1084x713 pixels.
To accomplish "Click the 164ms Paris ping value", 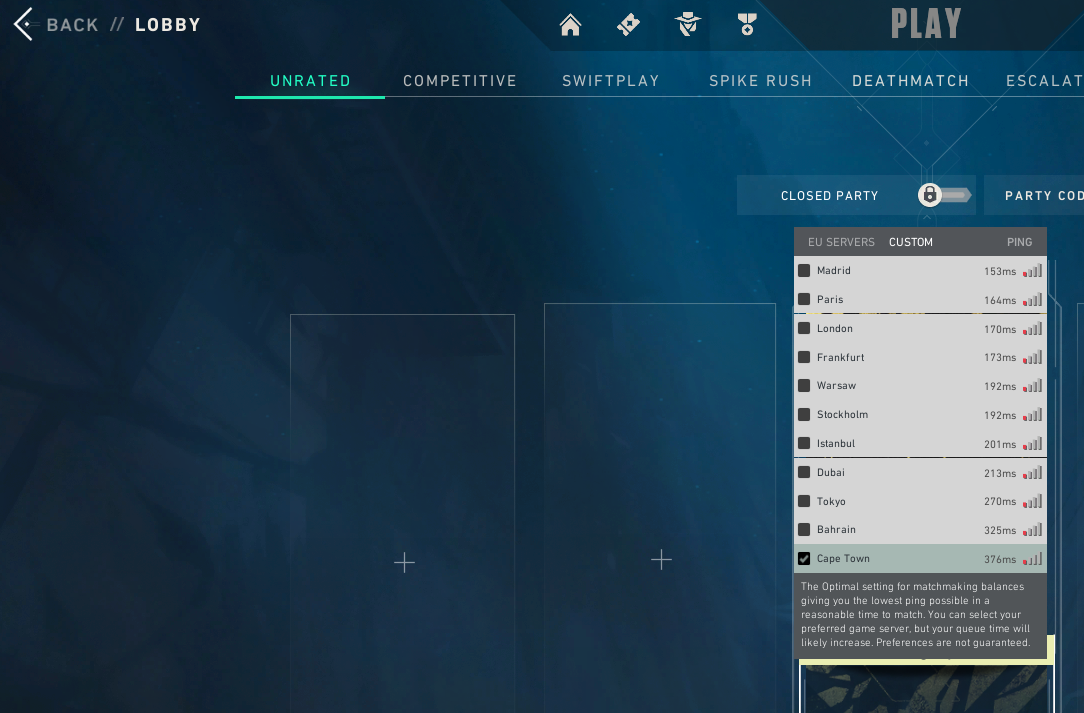I will point(1000,301).
